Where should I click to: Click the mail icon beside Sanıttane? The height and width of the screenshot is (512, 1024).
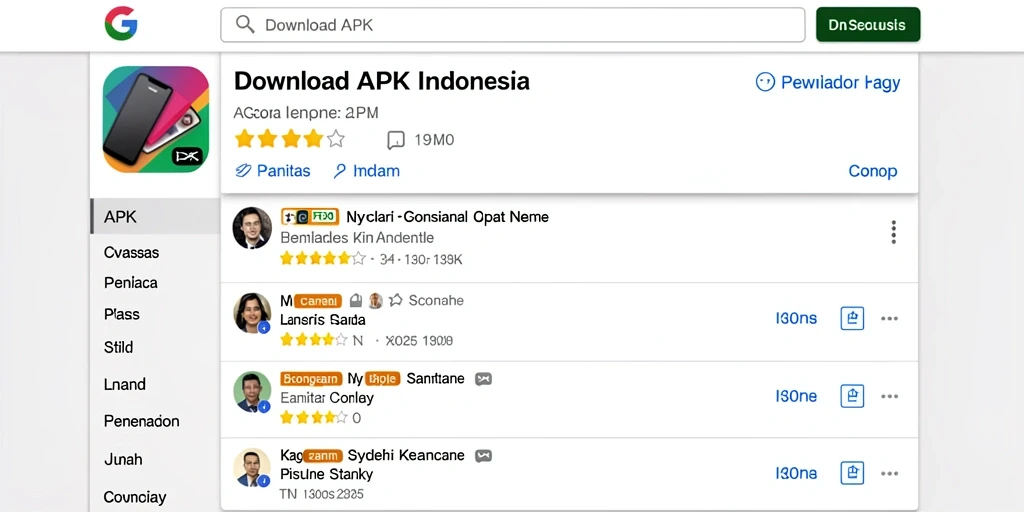click(483, 379)
